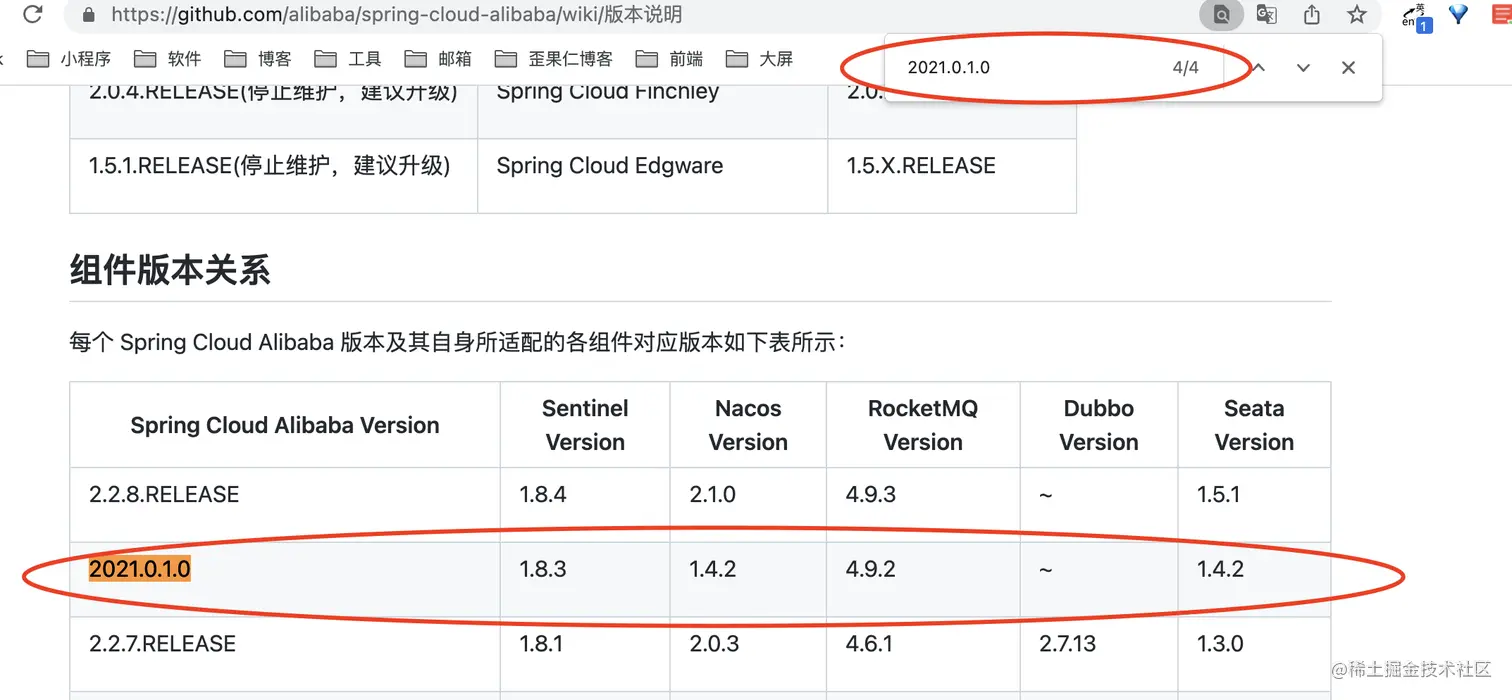Select Nacos value 2.1.0

point(713,494)
